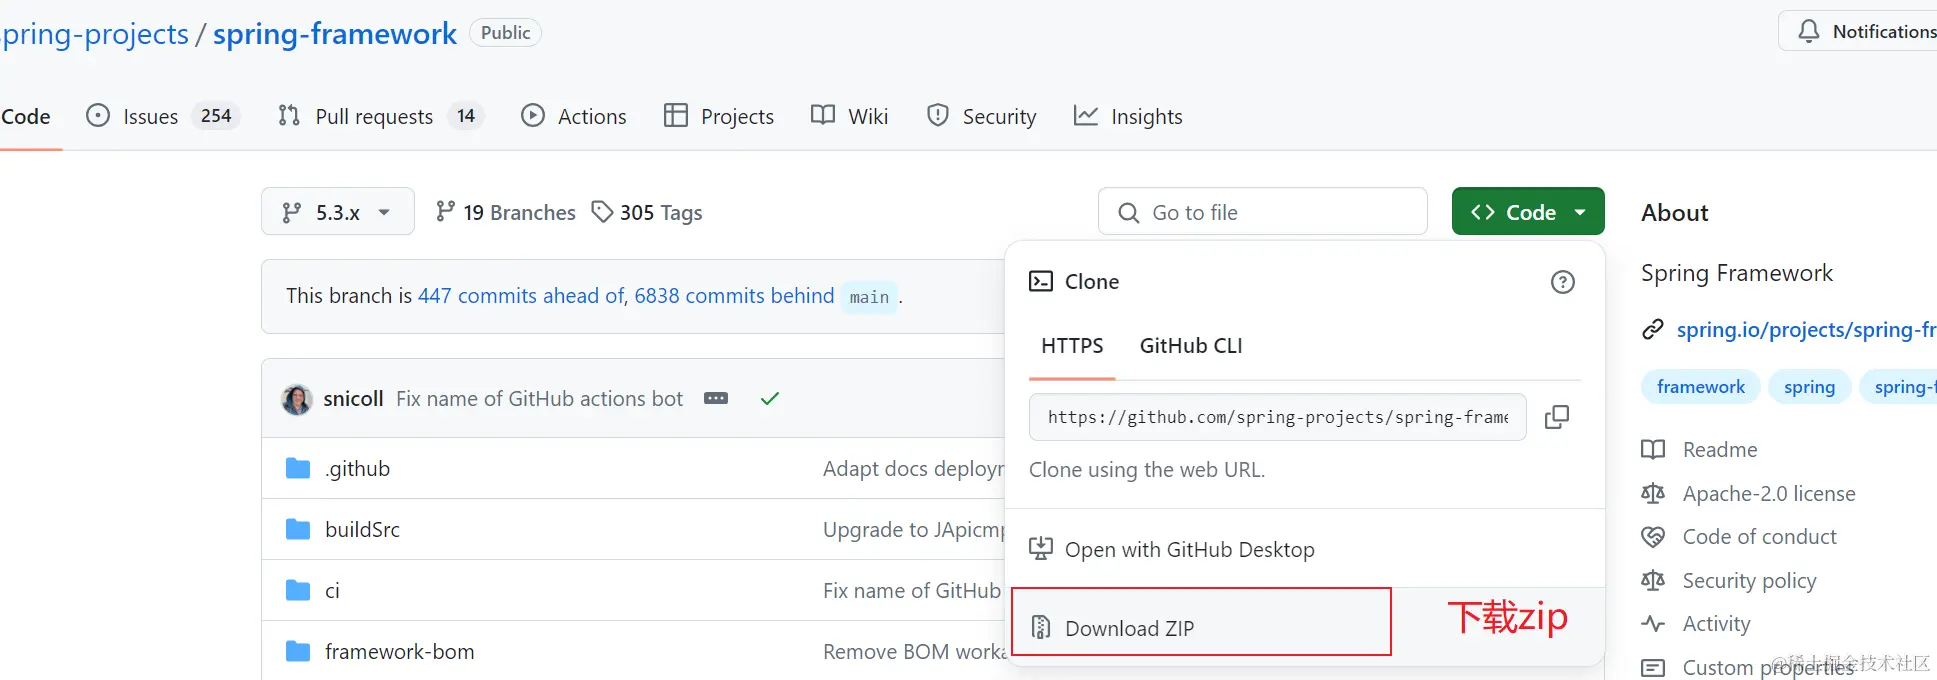The height and width of the screenshot is (680, 1937).
Task: Expand commit message ellipsis button
Action: point(716,399)
